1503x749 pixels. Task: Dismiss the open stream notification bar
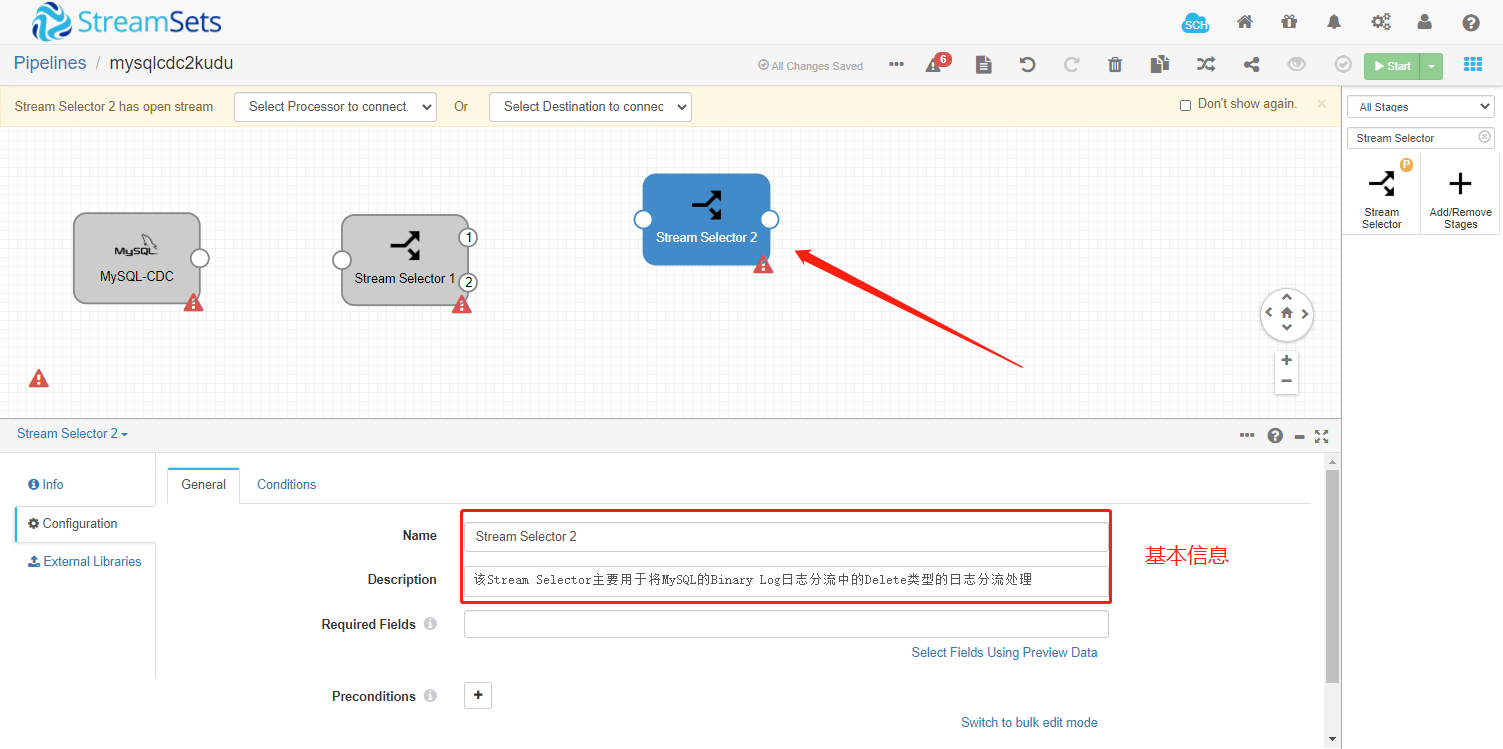tap(1322, 103)
